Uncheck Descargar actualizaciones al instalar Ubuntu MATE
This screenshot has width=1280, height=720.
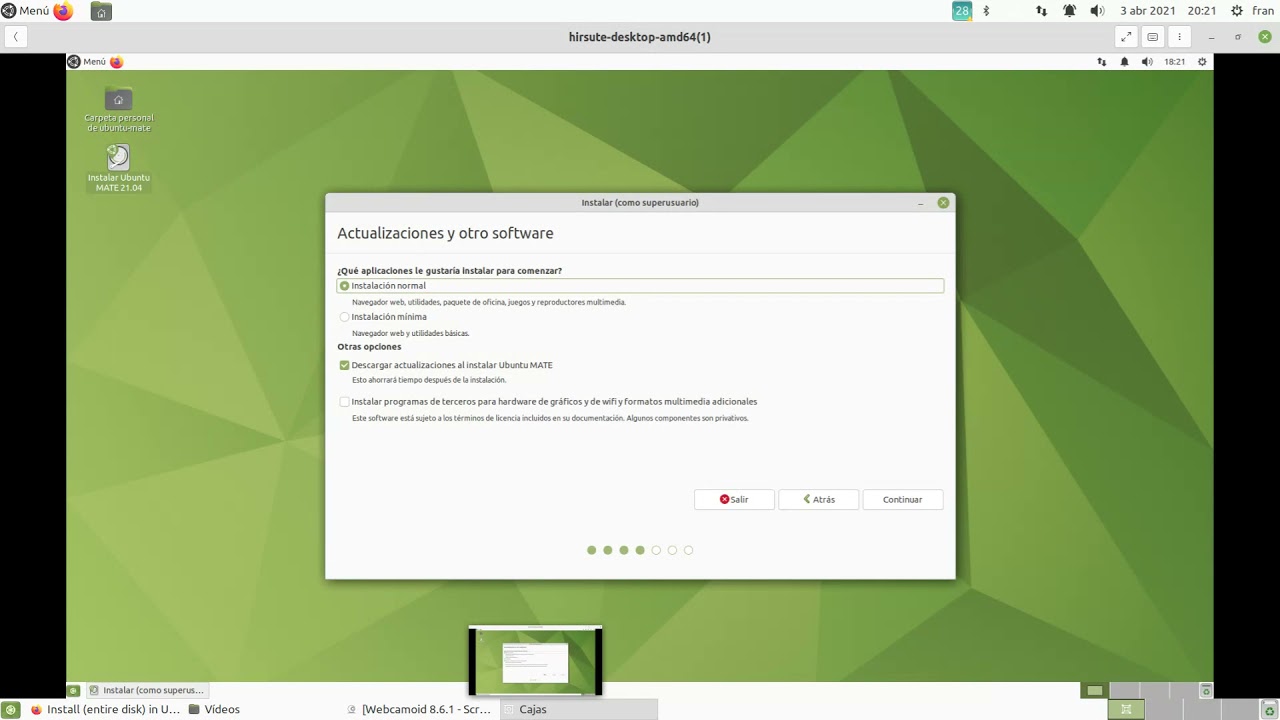344,365
